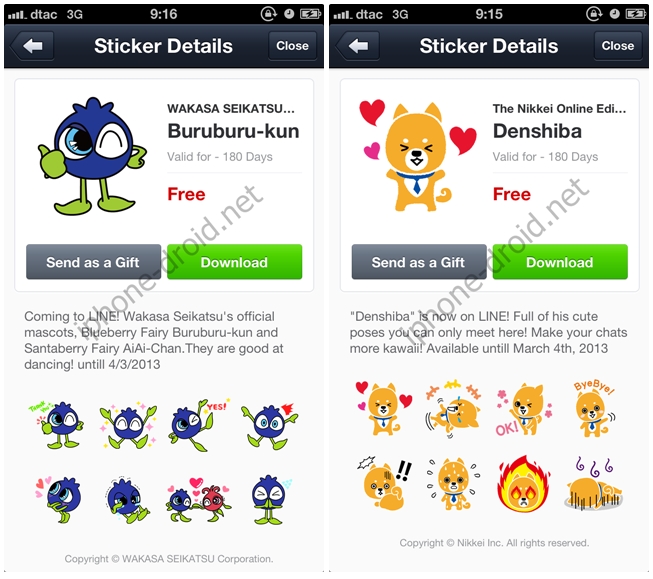Preview the shocked Denshiba sticker with exclamation marks
This screenshot has height=579, width=653.
[384, 485]
